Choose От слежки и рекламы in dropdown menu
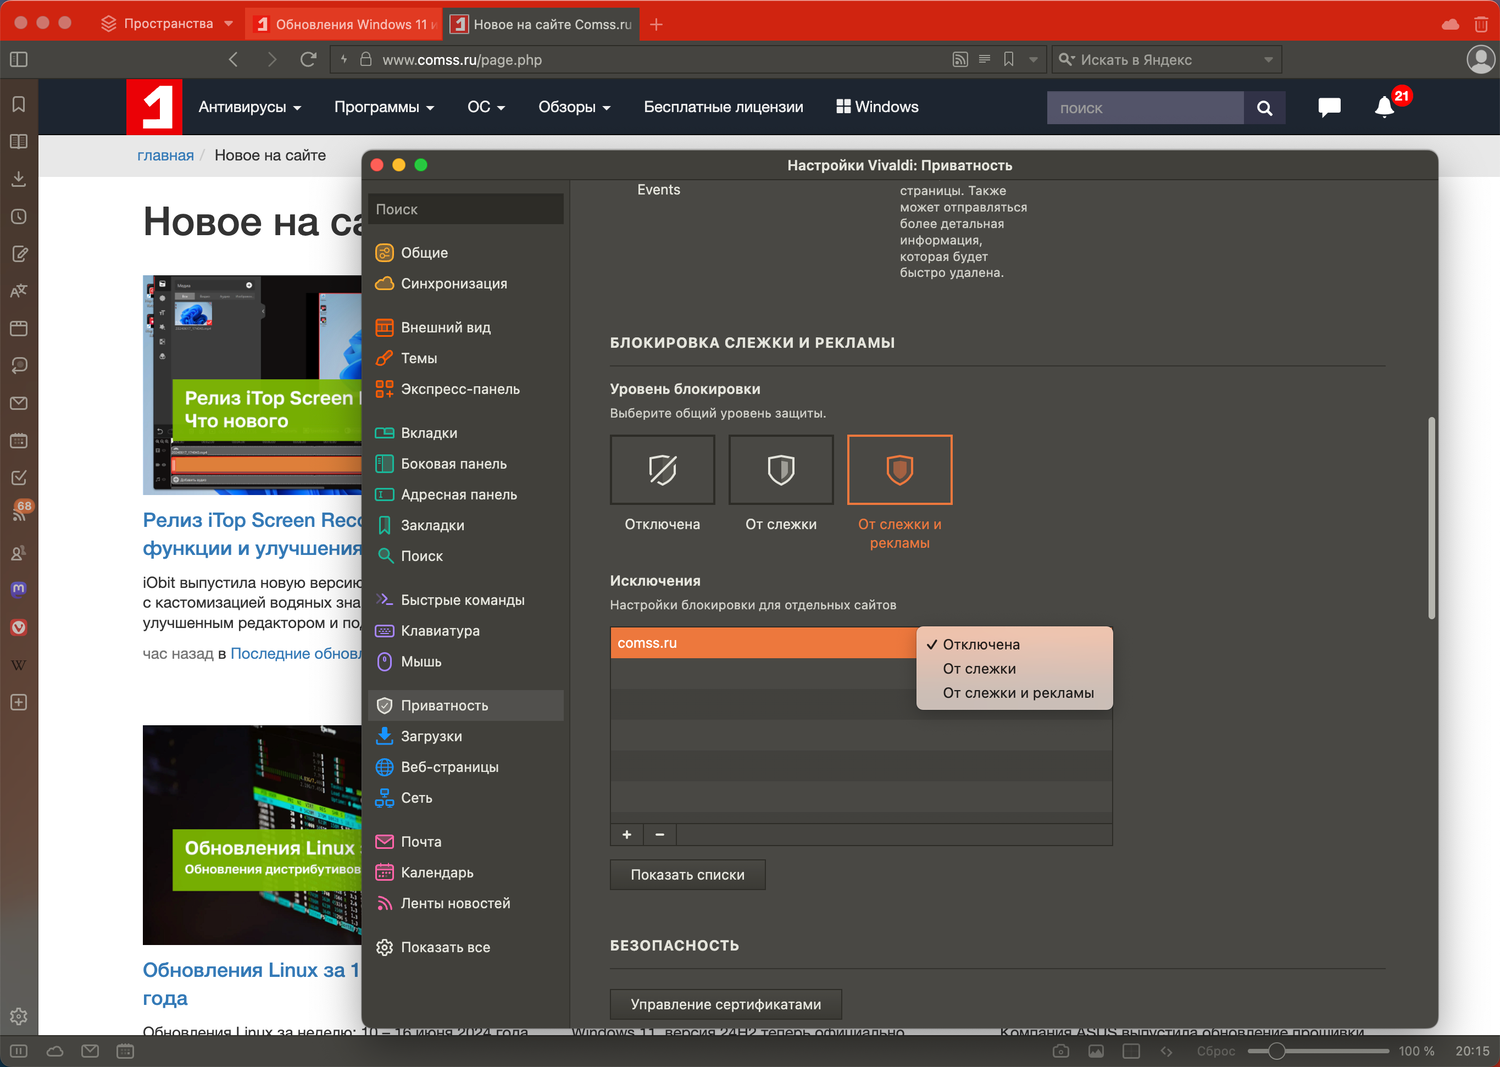Screen dimensions: 1500x1067 1014,693
